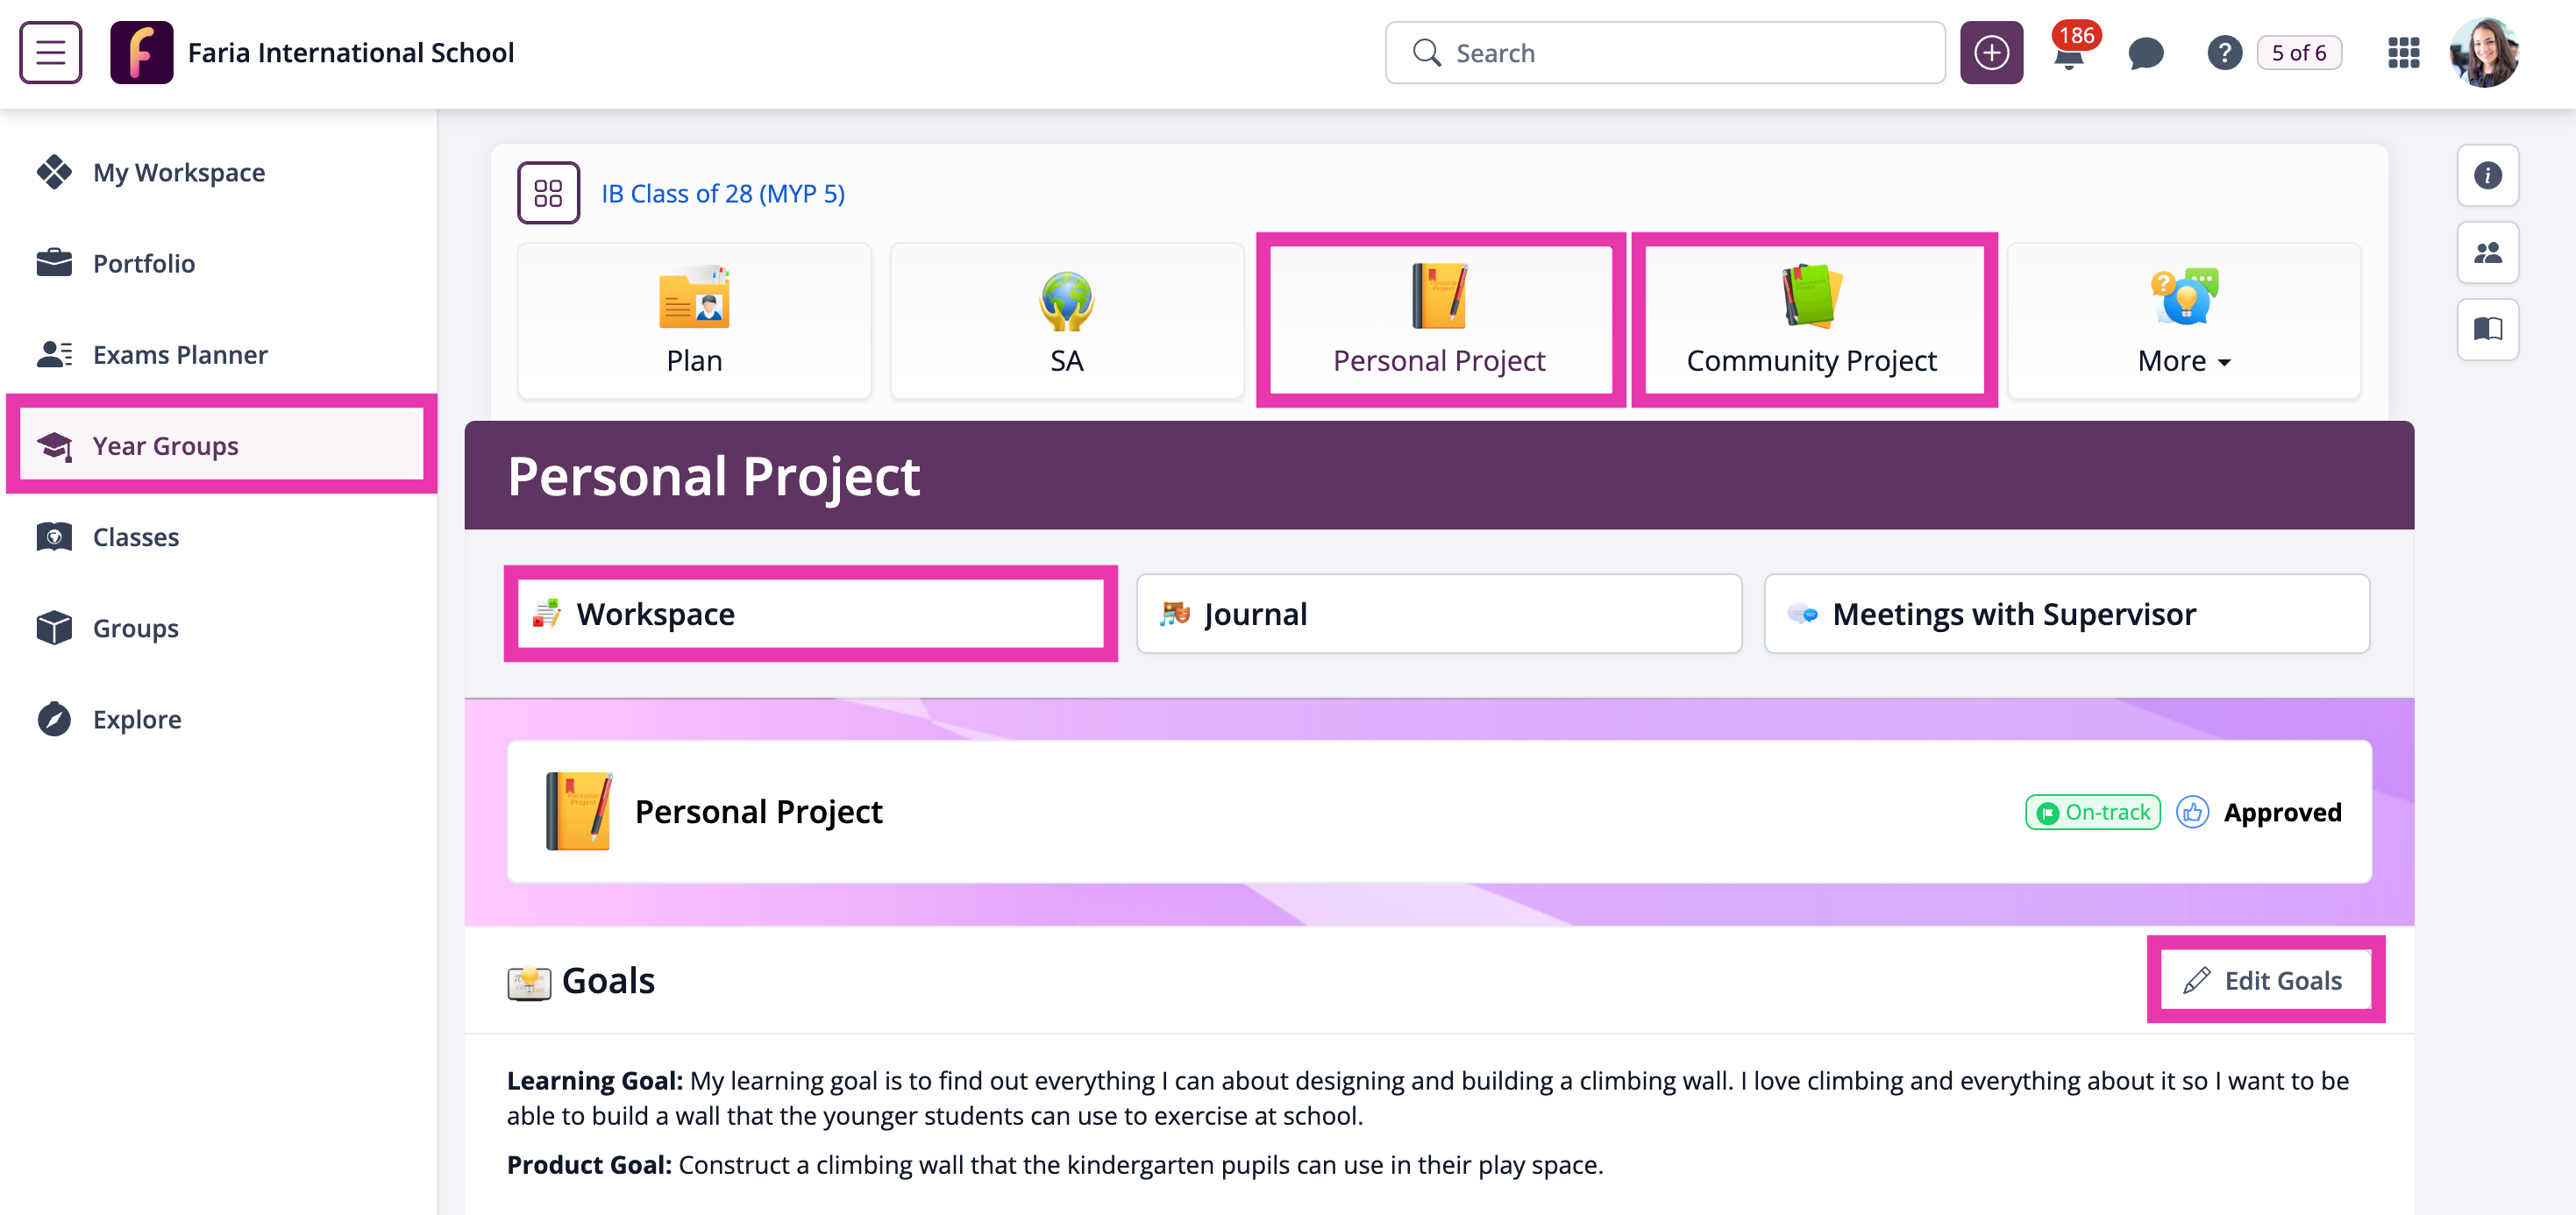Click the Edit Goals button

coord(2265,980)
